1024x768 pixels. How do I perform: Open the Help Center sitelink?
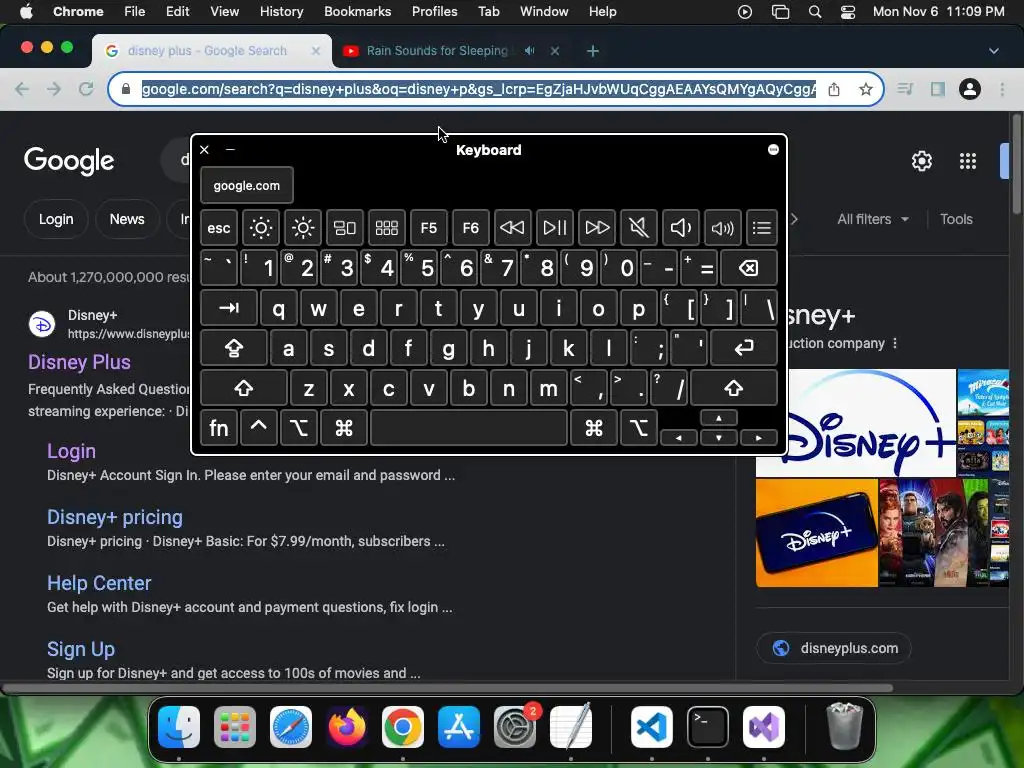(x=99, y=583)
